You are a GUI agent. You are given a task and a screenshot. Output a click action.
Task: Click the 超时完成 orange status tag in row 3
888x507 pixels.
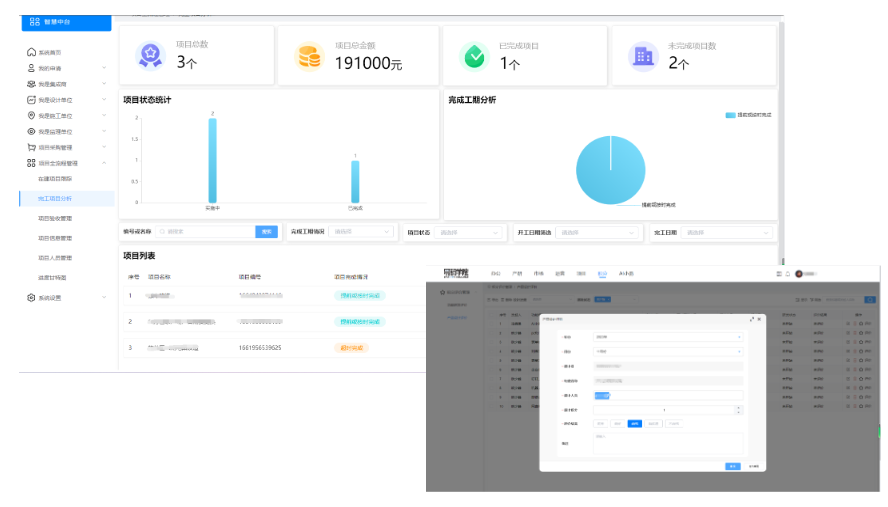click(352, 348)
